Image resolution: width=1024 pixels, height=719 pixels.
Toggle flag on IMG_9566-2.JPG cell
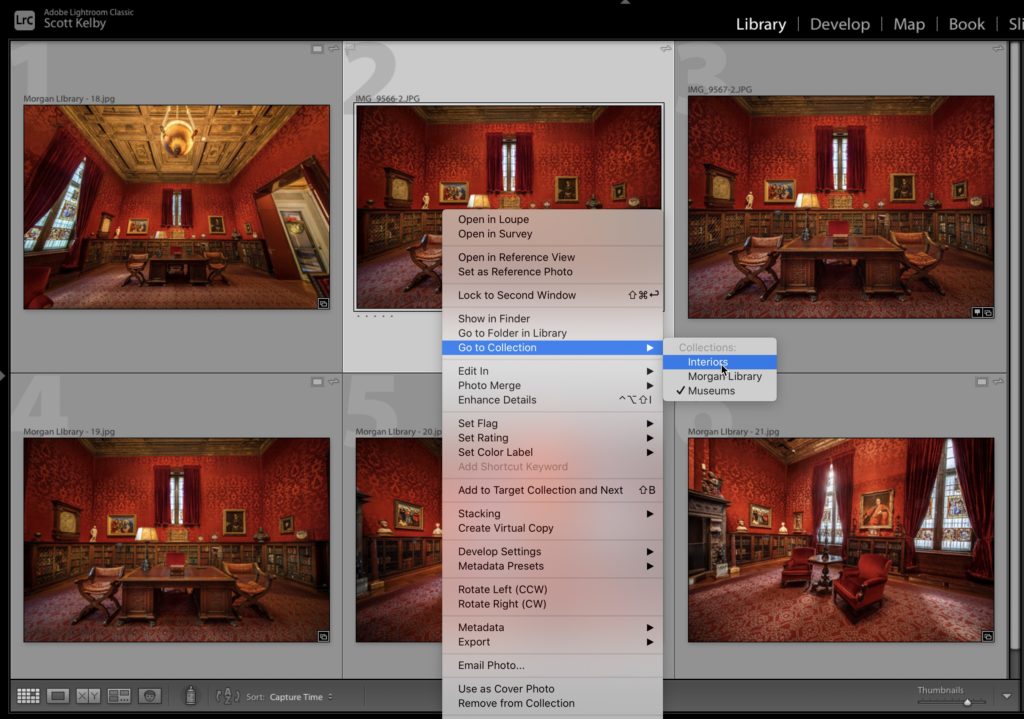click(350, 48)
